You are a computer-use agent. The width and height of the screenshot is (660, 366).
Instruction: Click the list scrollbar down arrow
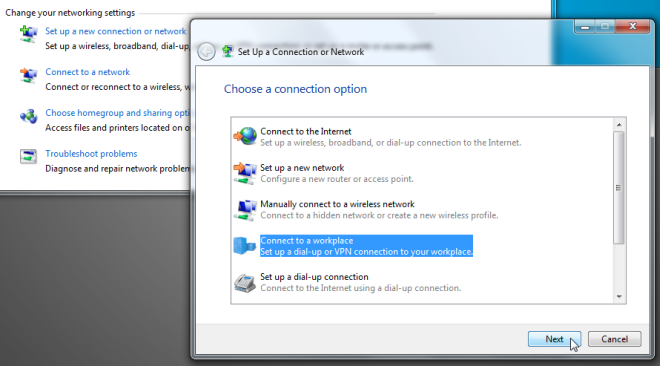pos(619,297)
